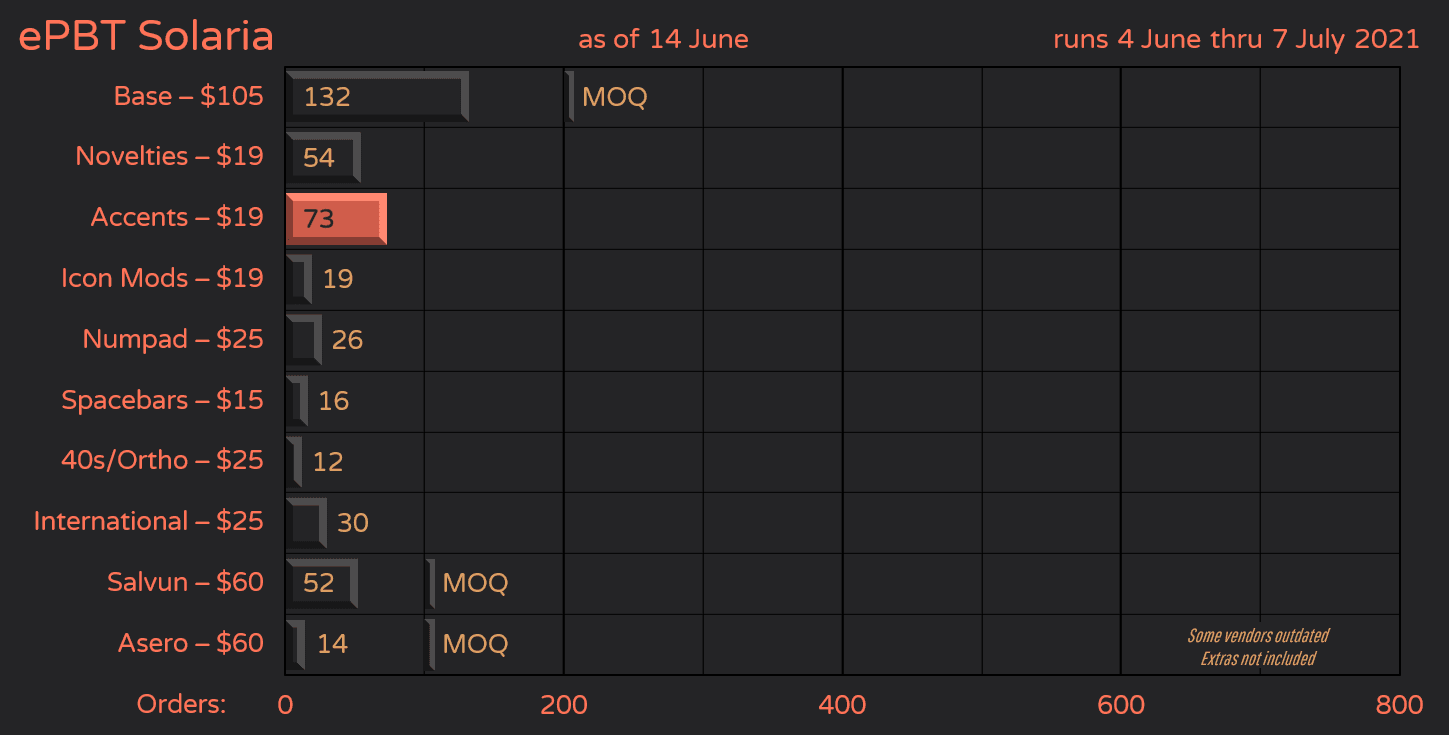Click the "Base – $105" row label
Screen dimensions: 1449x735
pos(188,96)
